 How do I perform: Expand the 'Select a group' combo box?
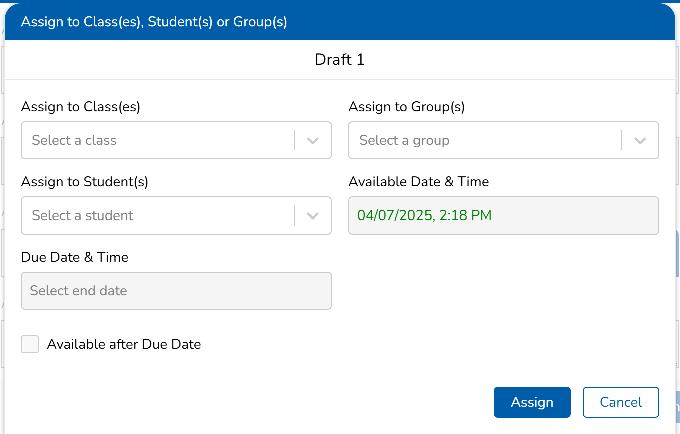coord(484,140)
